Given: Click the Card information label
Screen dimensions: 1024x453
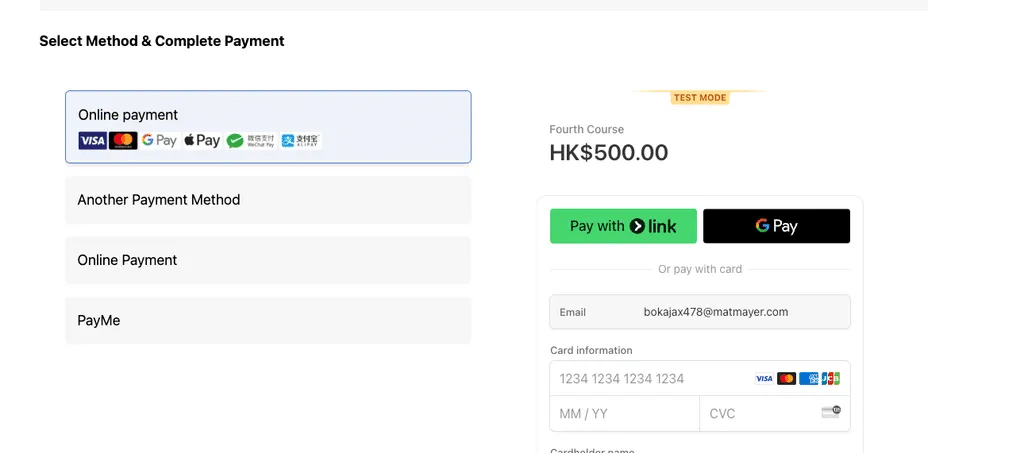Looking at the screenshot, I should tap(591, 351).
